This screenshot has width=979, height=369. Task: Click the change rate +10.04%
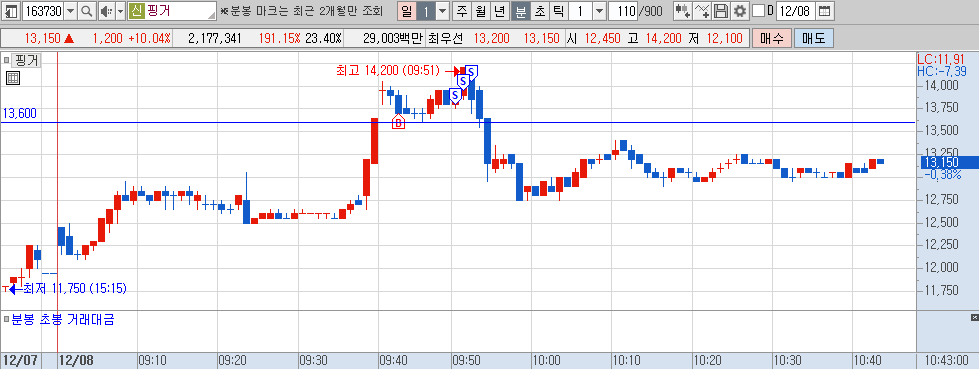click(149, 39)
